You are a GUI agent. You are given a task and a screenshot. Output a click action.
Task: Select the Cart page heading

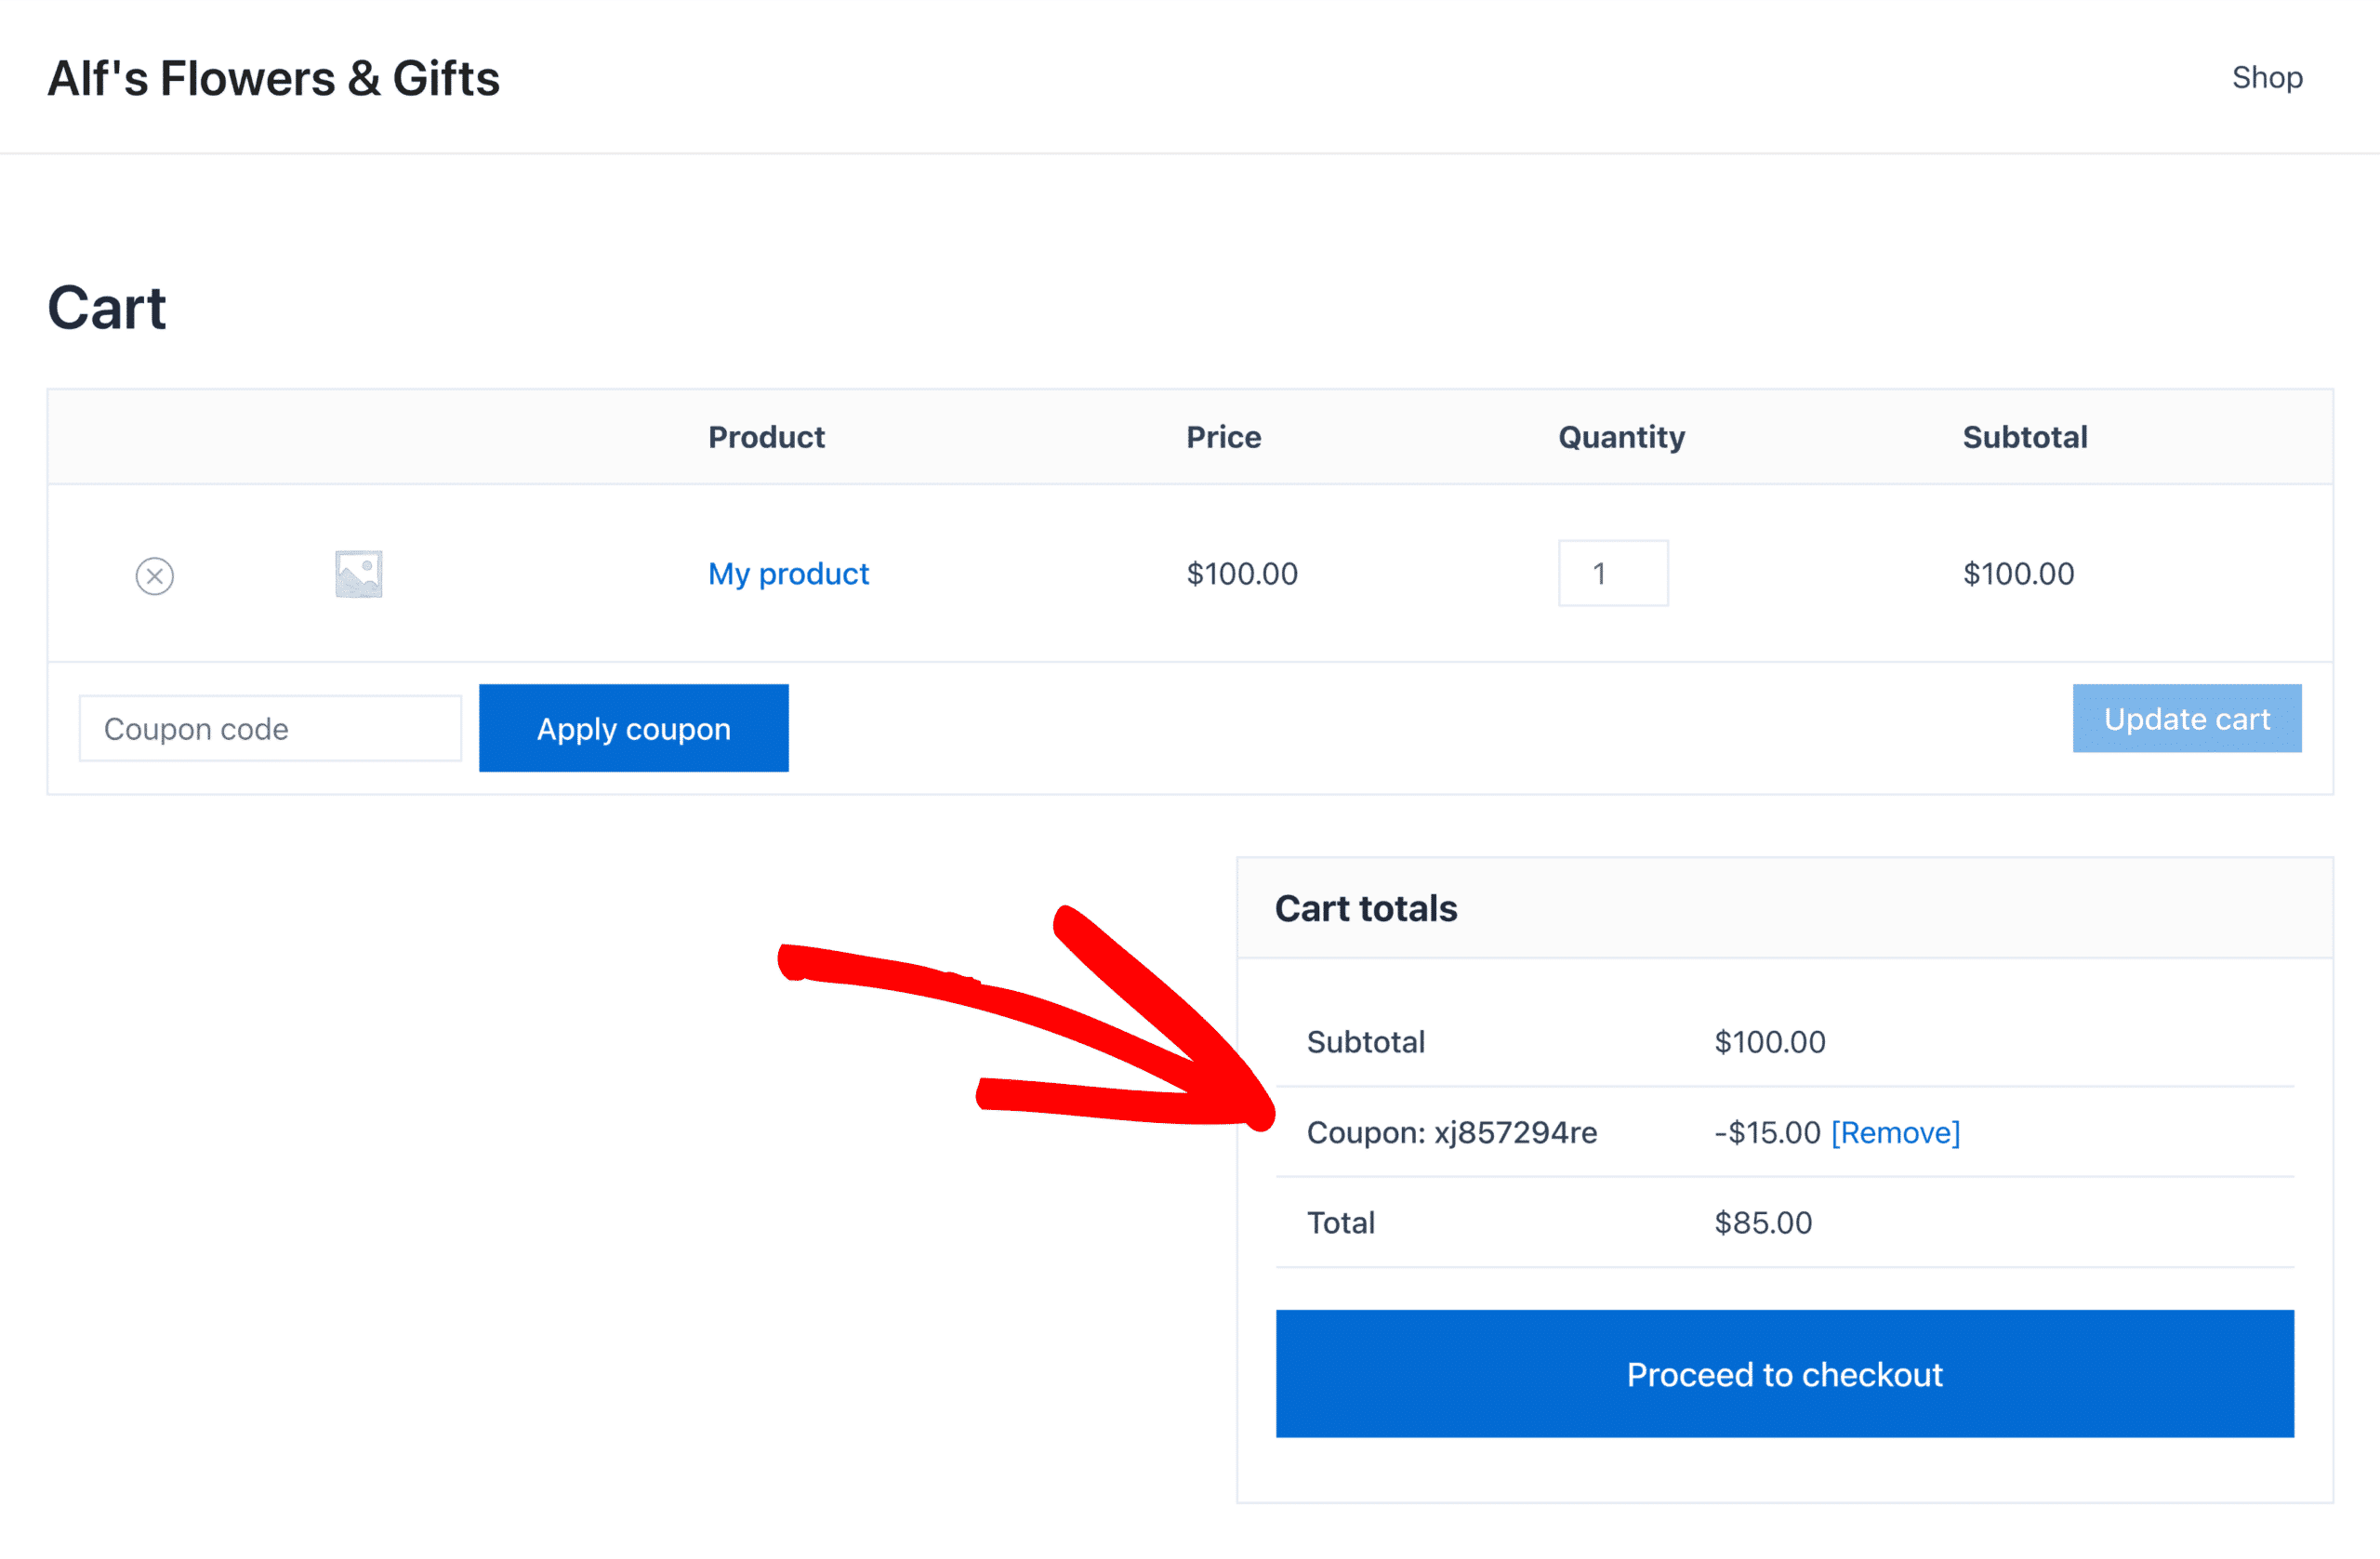point(107,307)
